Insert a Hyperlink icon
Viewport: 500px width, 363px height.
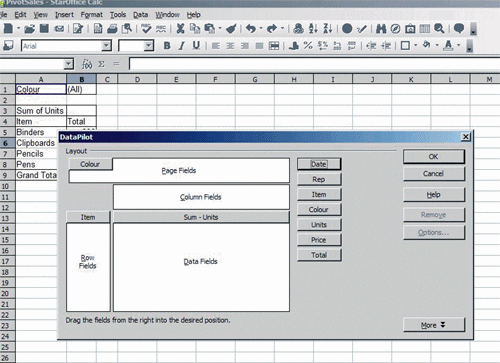click(x=298, y=29)
